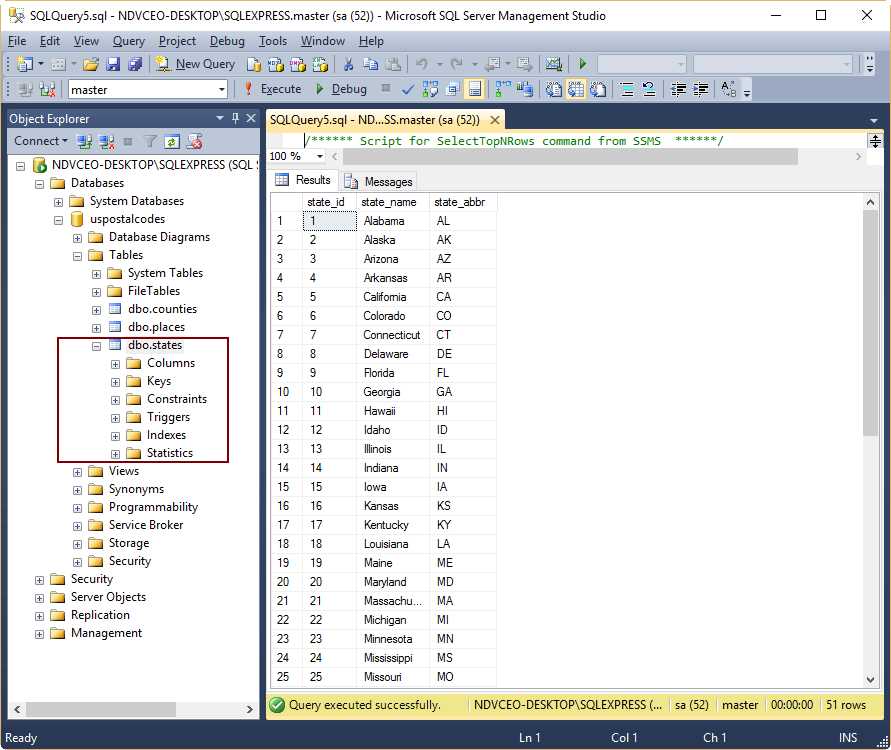Click the results grid vertical scrollbar thumb
Screen dimensions: 891x750
(870, 323)
